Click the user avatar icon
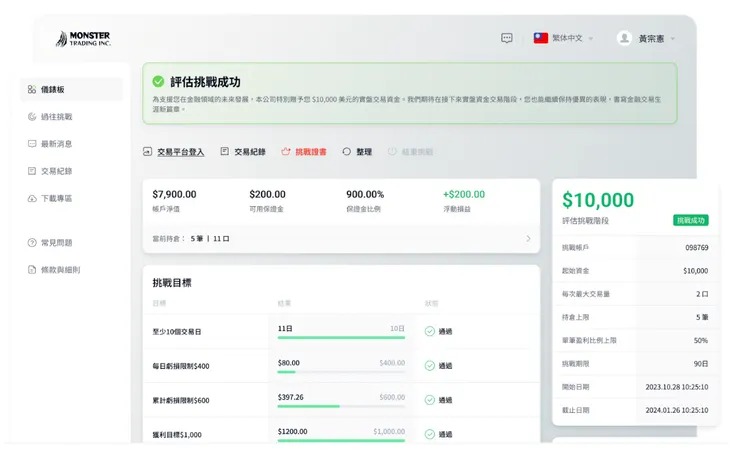Image resolution: width=740 pixels, height=457 pixels. (x=624, y=38)
